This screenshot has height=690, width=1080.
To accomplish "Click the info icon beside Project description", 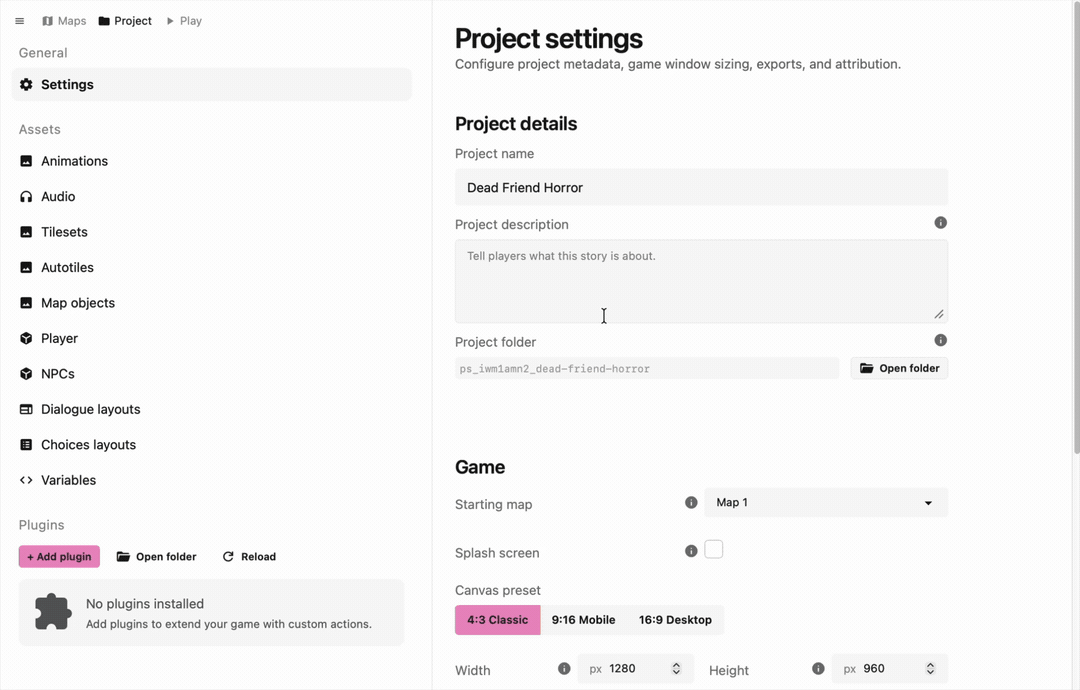I will point(940,223).
